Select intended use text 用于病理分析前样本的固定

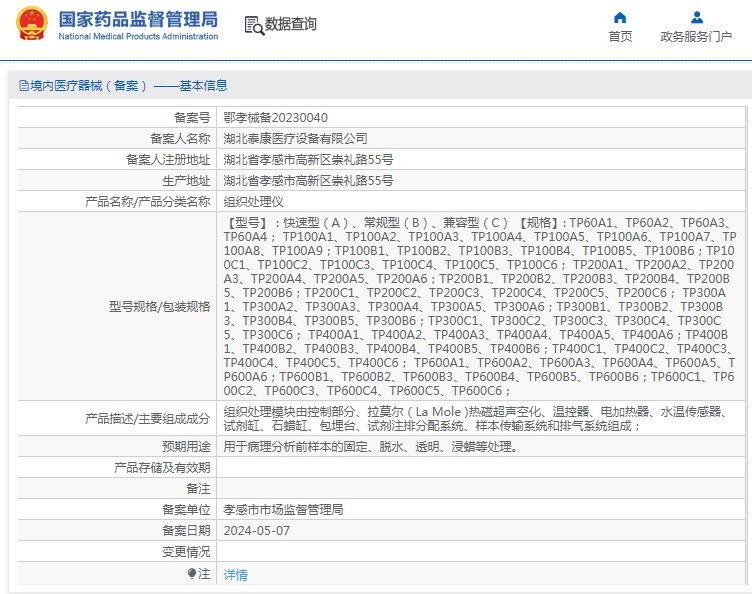[371, 447]
